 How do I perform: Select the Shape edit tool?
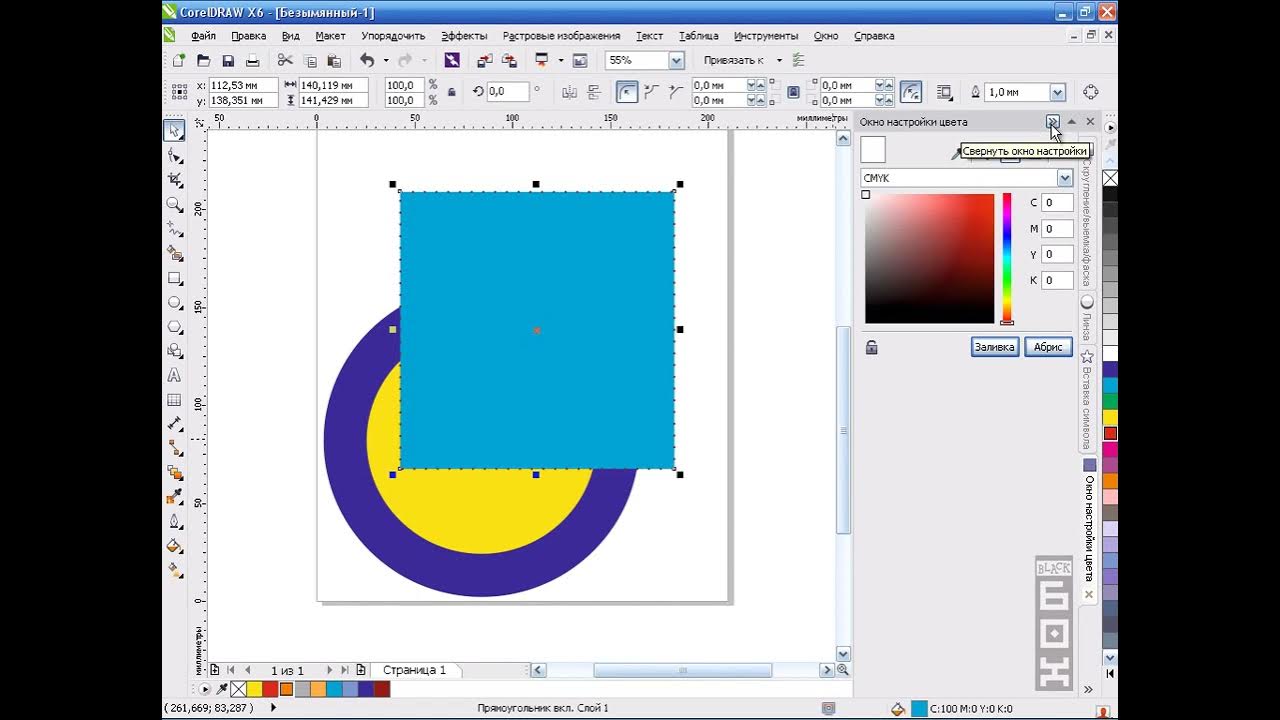(x=175, y=156)
